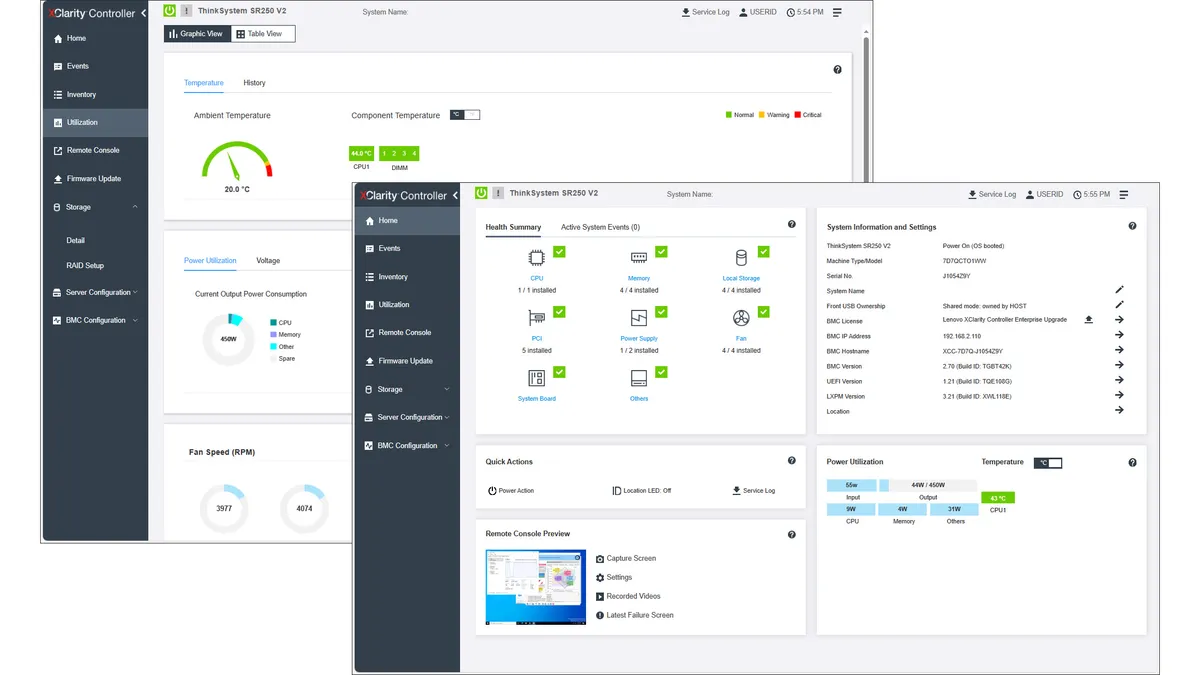Open the hamburger menu in the front Home window
The height and width of the screenshot is (675, 1200).
point(1124,194)
